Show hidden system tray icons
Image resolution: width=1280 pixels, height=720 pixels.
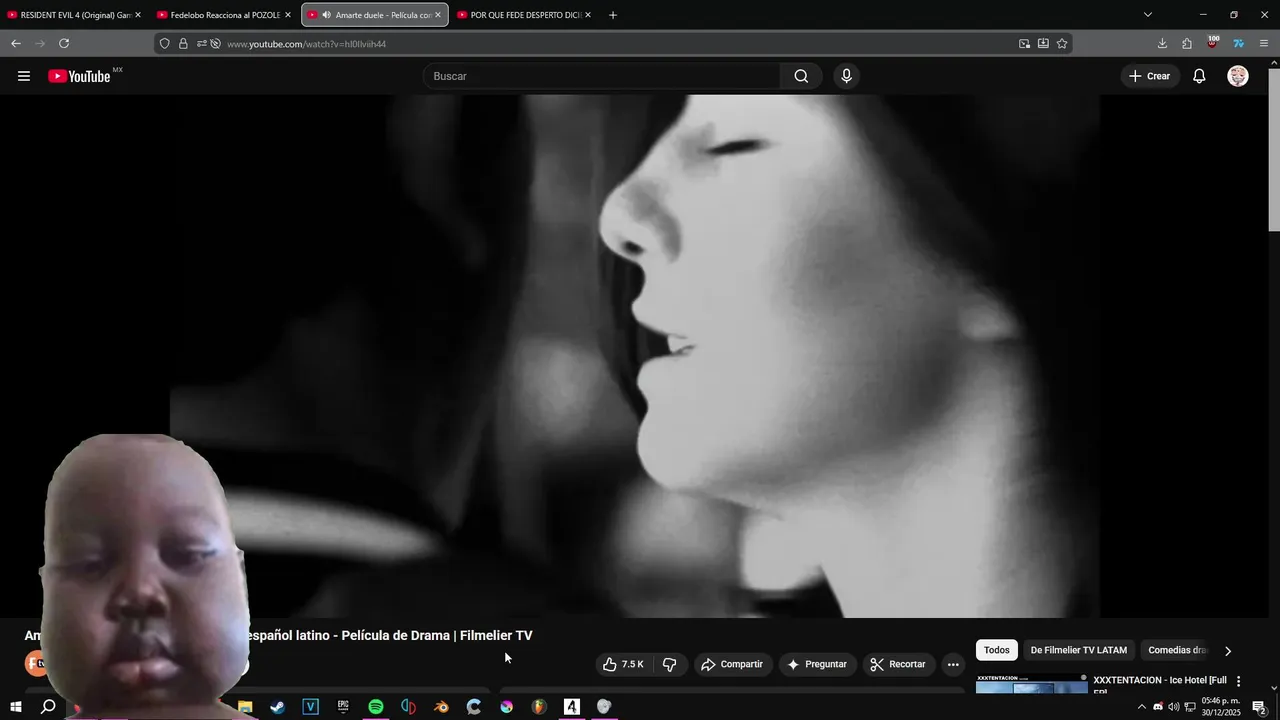click(1142, 707)
